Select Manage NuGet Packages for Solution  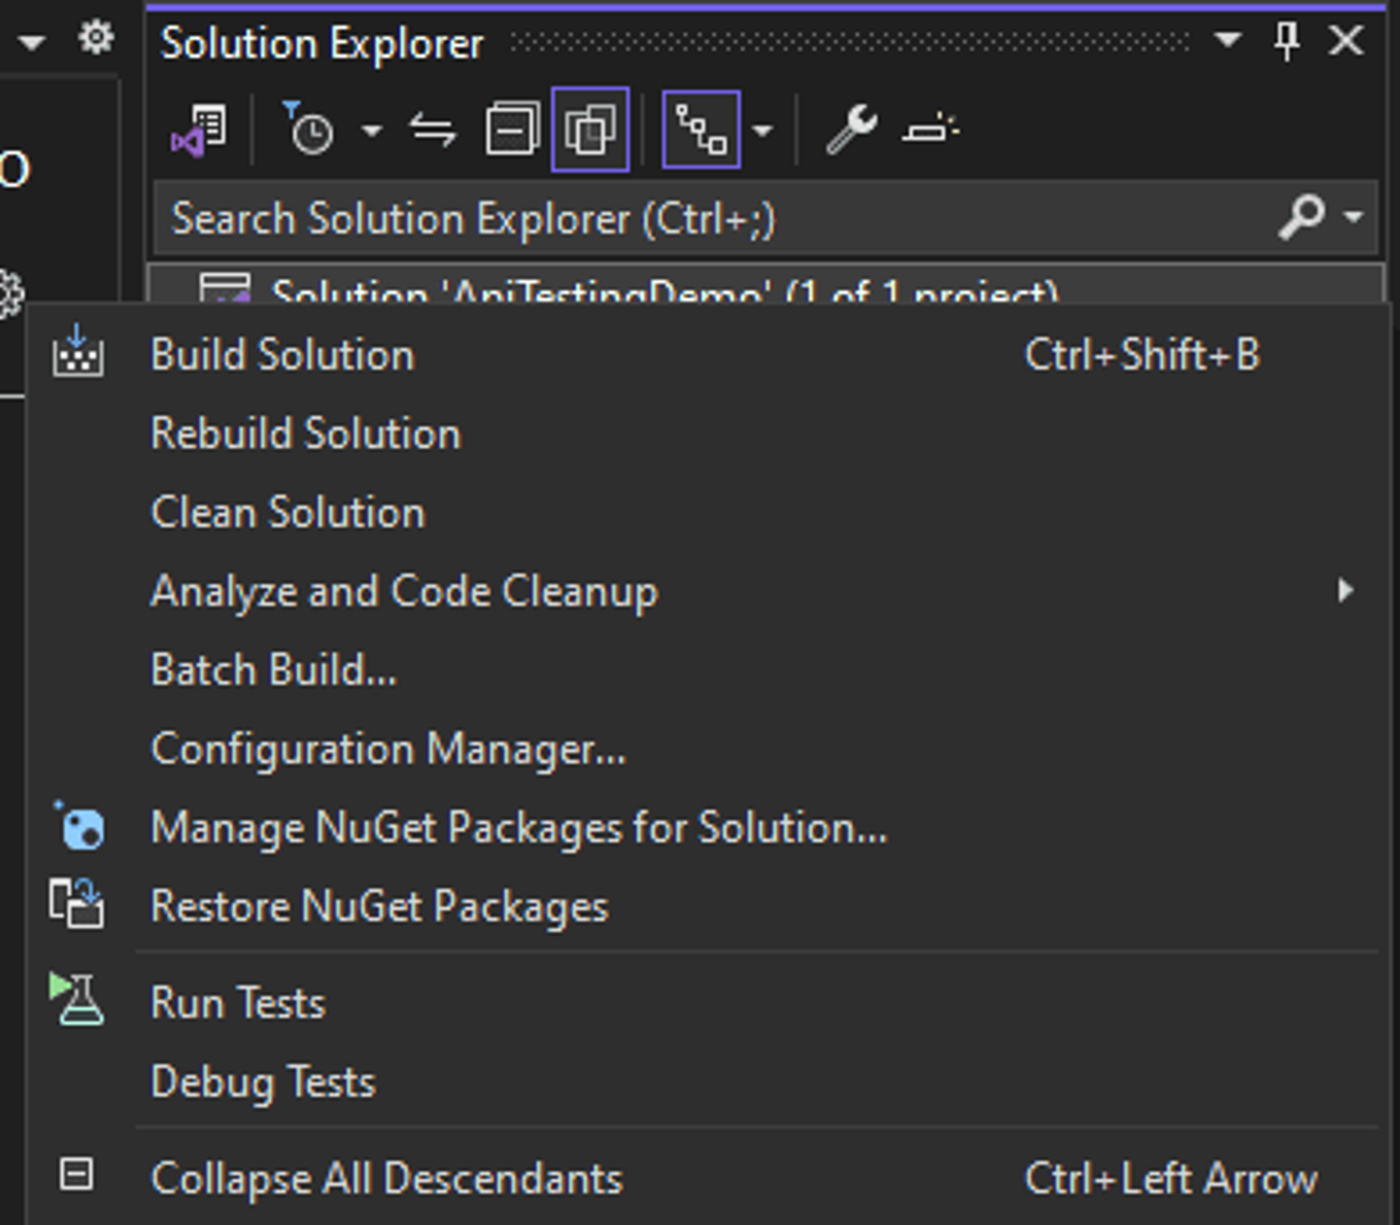tap(708, 829)
